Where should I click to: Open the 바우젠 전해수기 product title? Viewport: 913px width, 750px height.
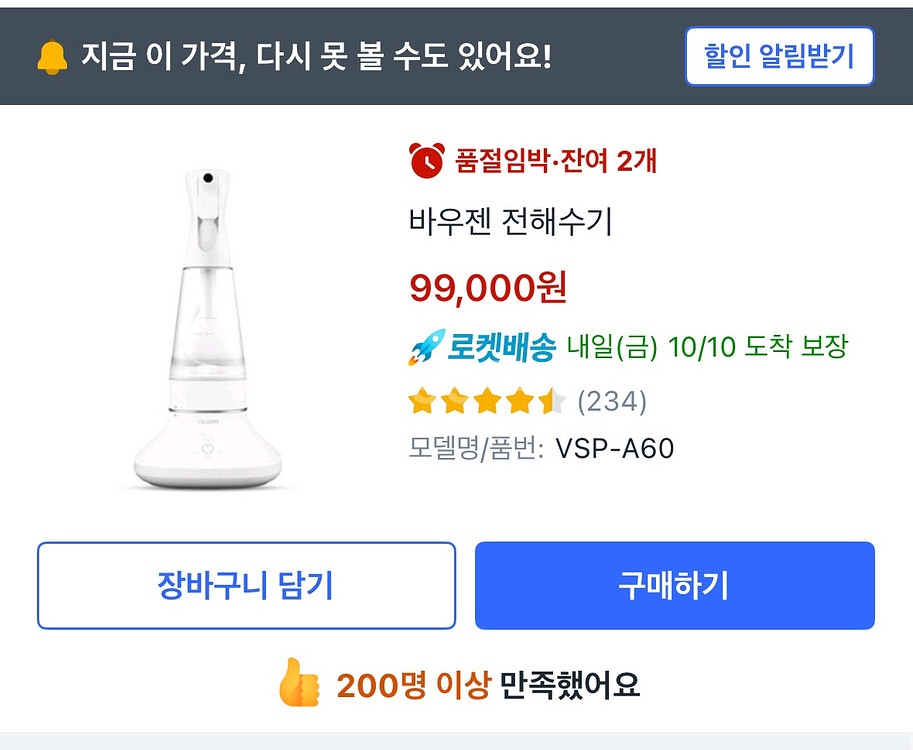coord(510,221)
